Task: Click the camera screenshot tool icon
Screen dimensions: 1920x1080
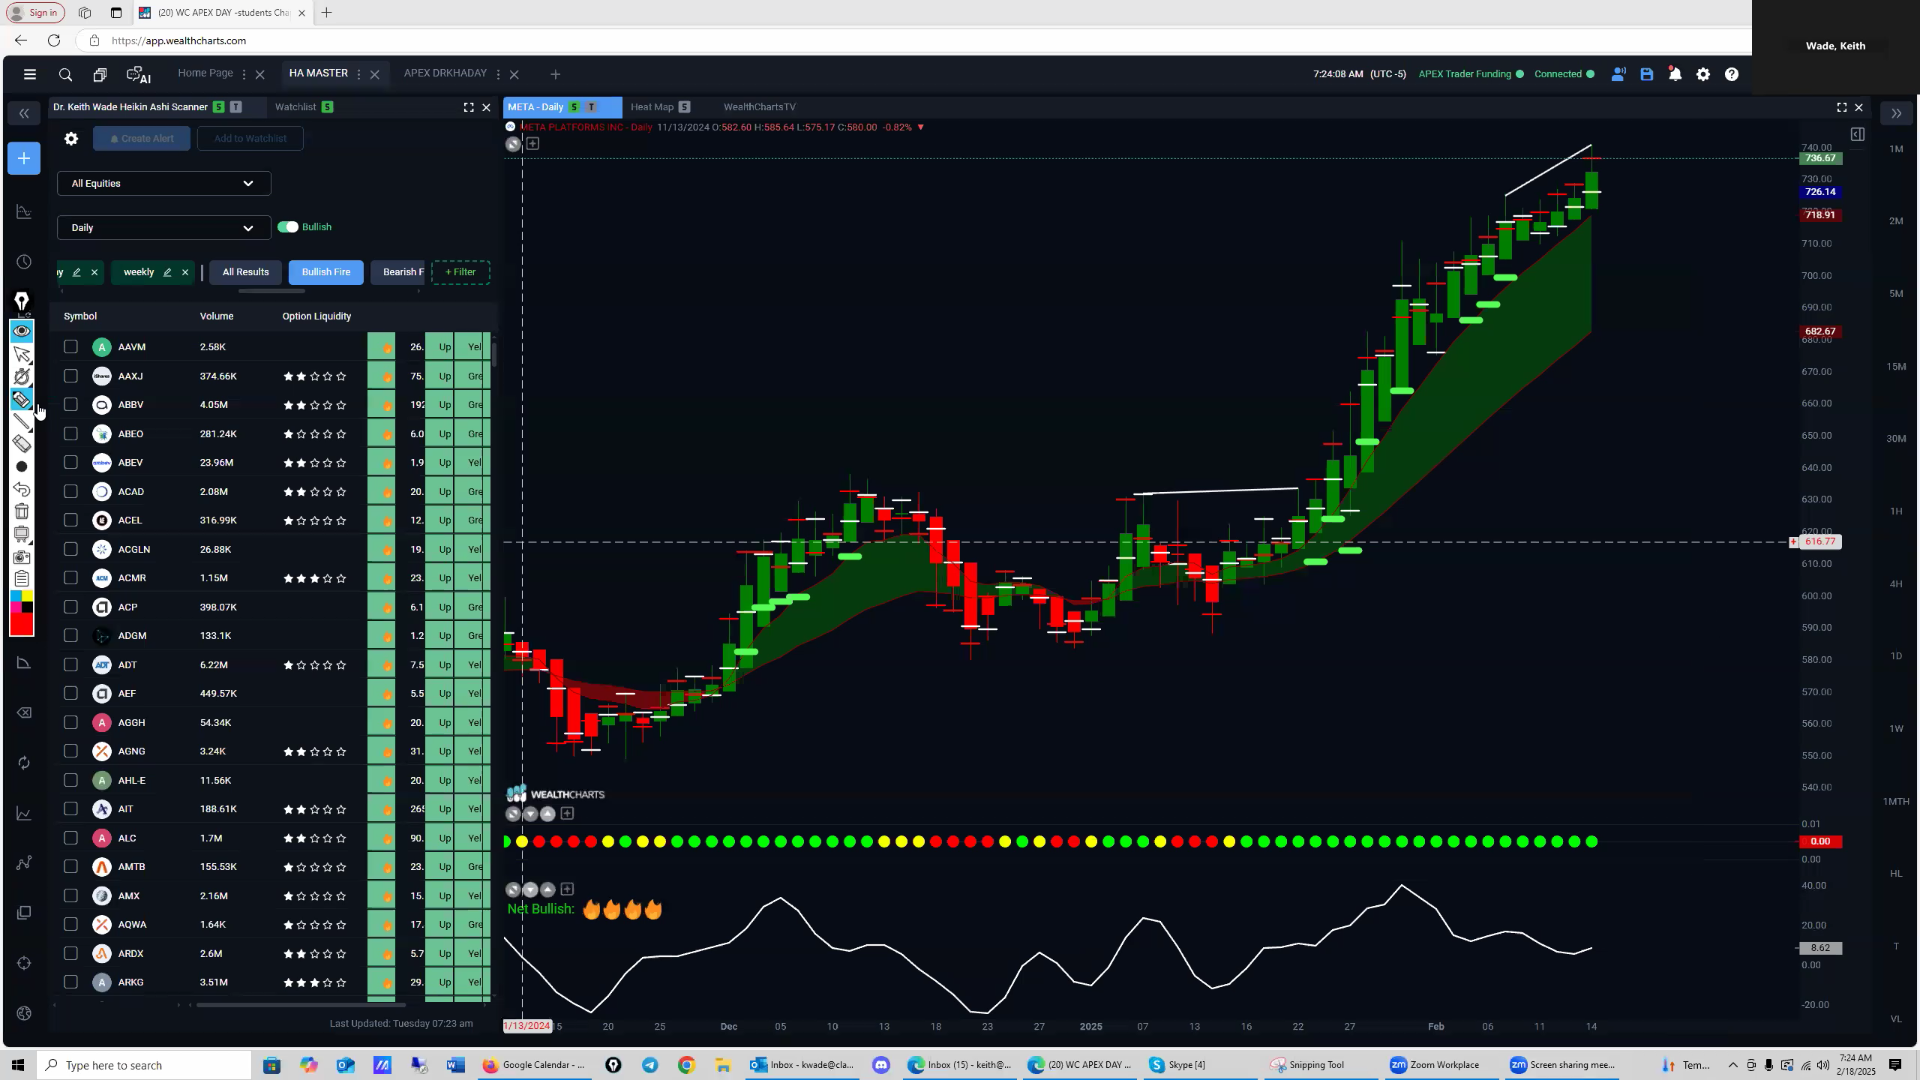Action: 21,557
